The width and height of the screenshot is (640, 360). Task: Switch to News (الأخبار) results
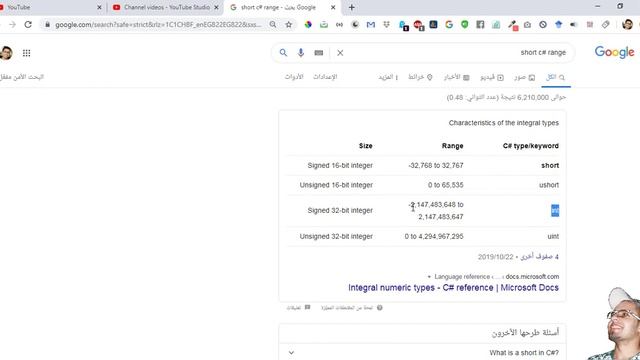[x=457, y=77]
